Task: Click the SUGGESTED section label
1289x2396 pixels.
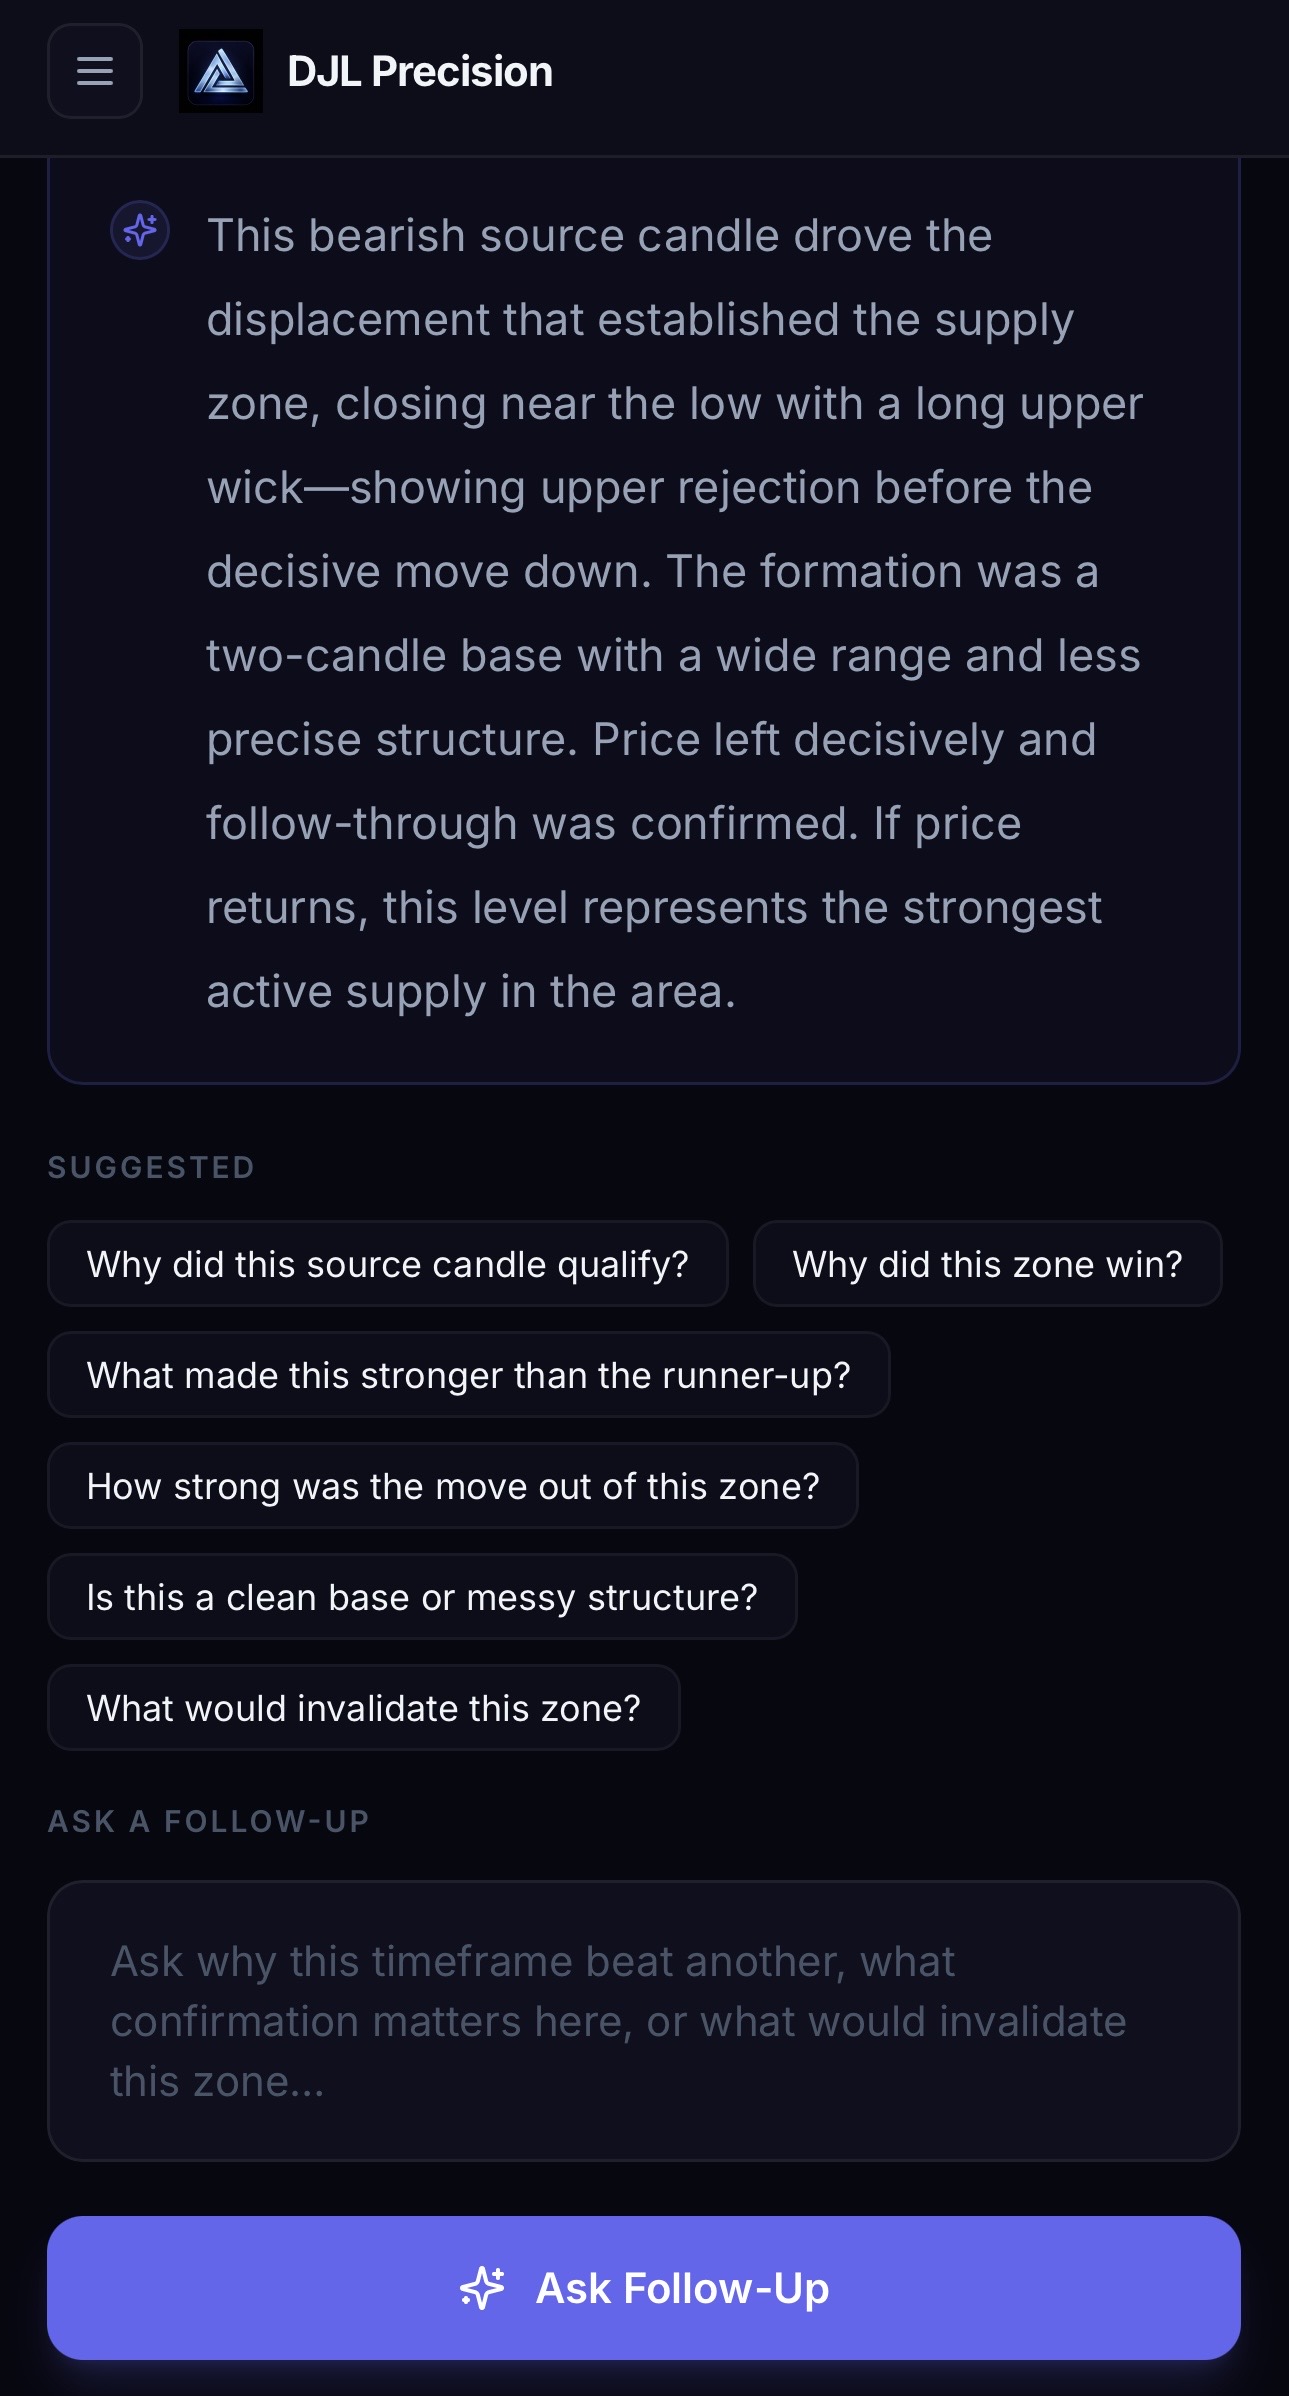Action: (150, 1166)
